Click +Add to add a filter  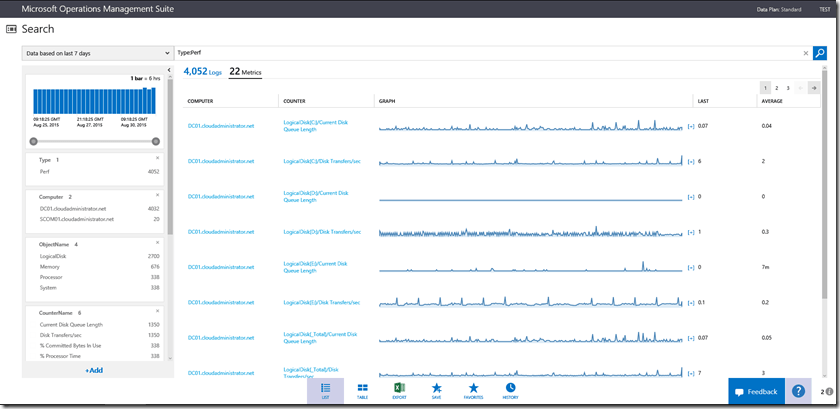[93, 370]
